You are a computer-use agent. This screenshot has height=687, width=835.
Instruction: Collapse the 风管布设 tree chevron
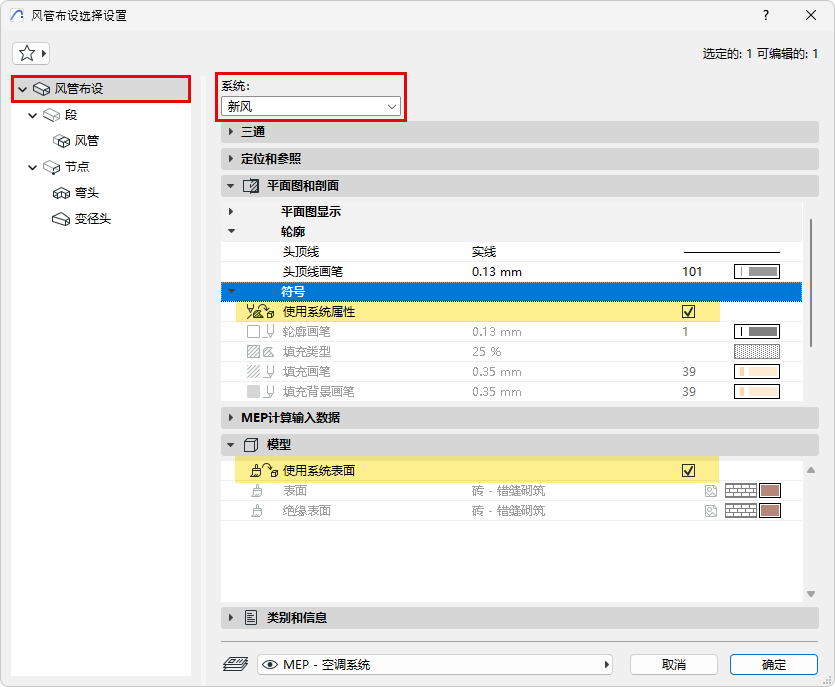[22, 89]
